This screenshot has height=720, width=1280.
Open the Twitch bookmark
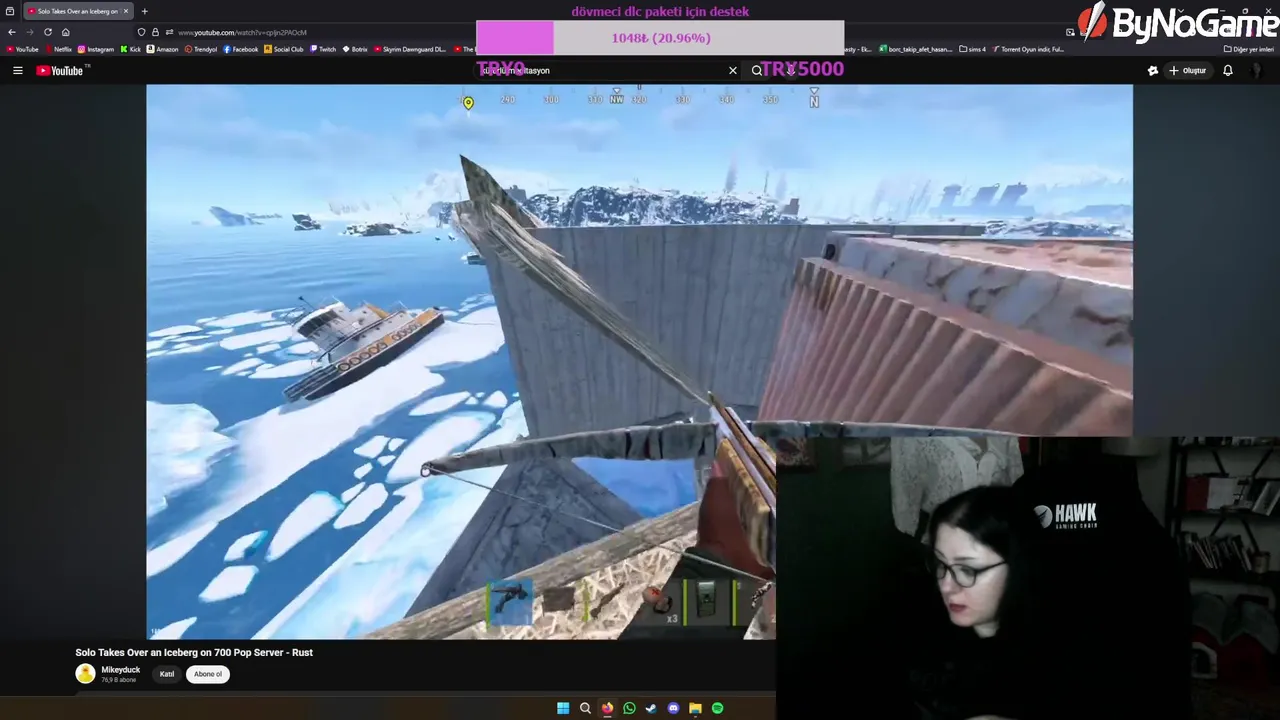point(324,49)
